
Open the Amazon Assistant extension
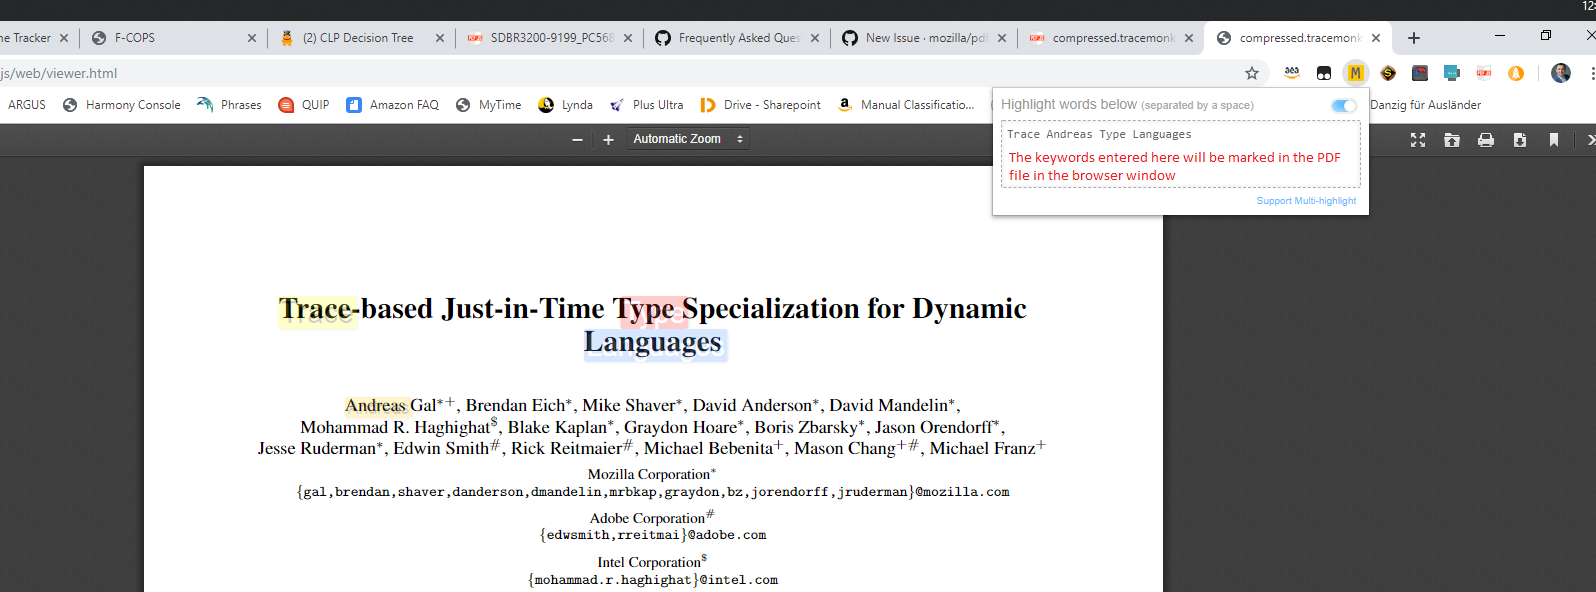click(1292, 73)
